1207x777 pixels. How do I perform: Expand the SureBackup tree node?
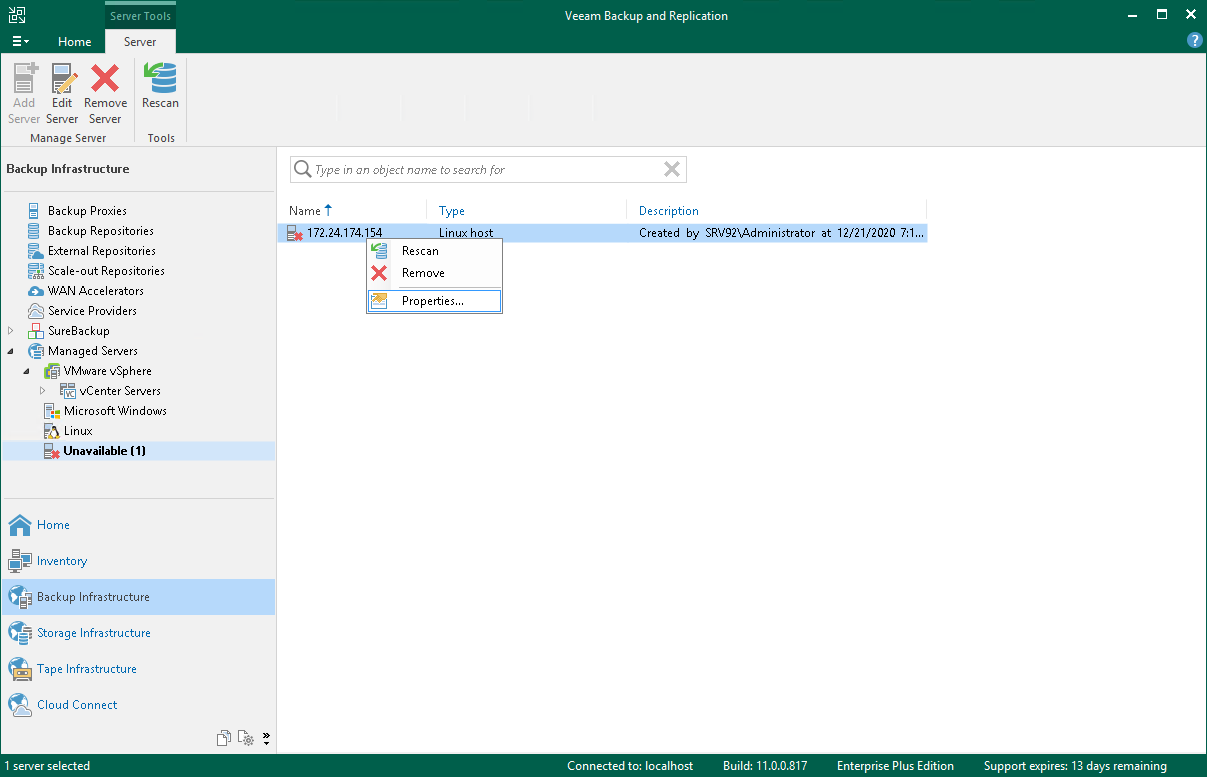coord(11,331)
